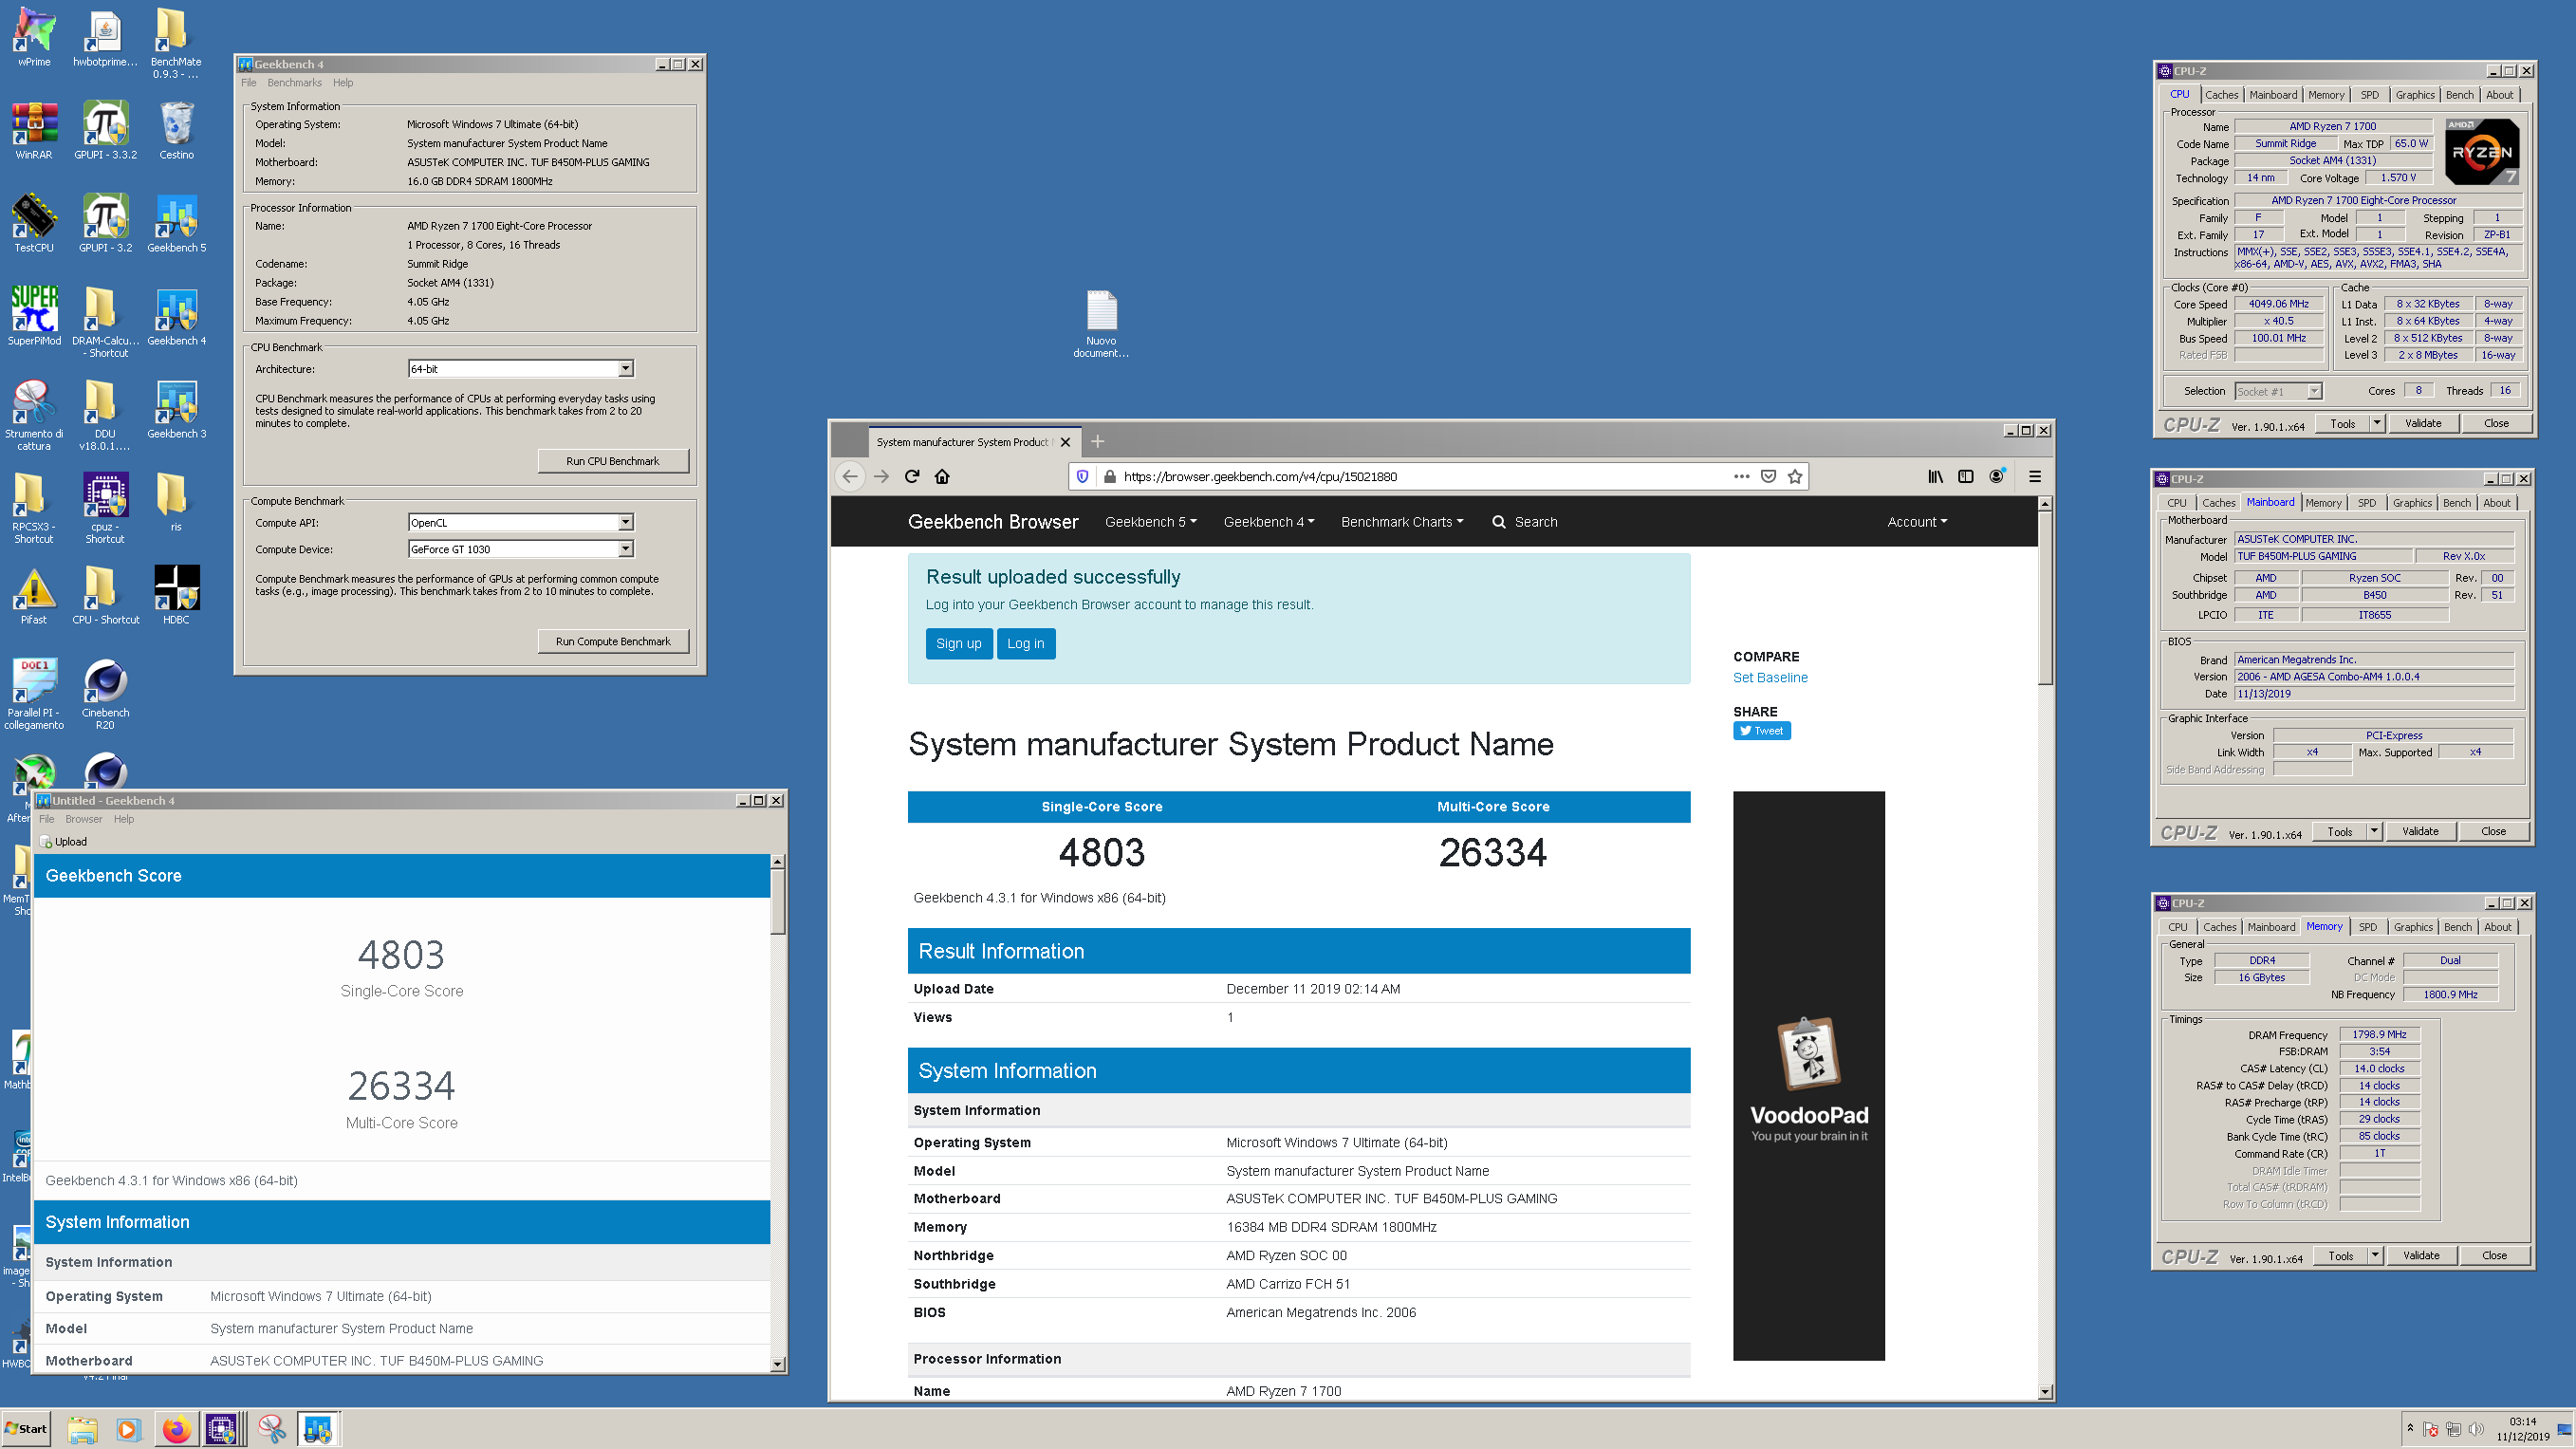The image size is (2576, 1449).
Task: Open the Bench tab in Memory CPU-Z window
Action: click(2458, 927)
